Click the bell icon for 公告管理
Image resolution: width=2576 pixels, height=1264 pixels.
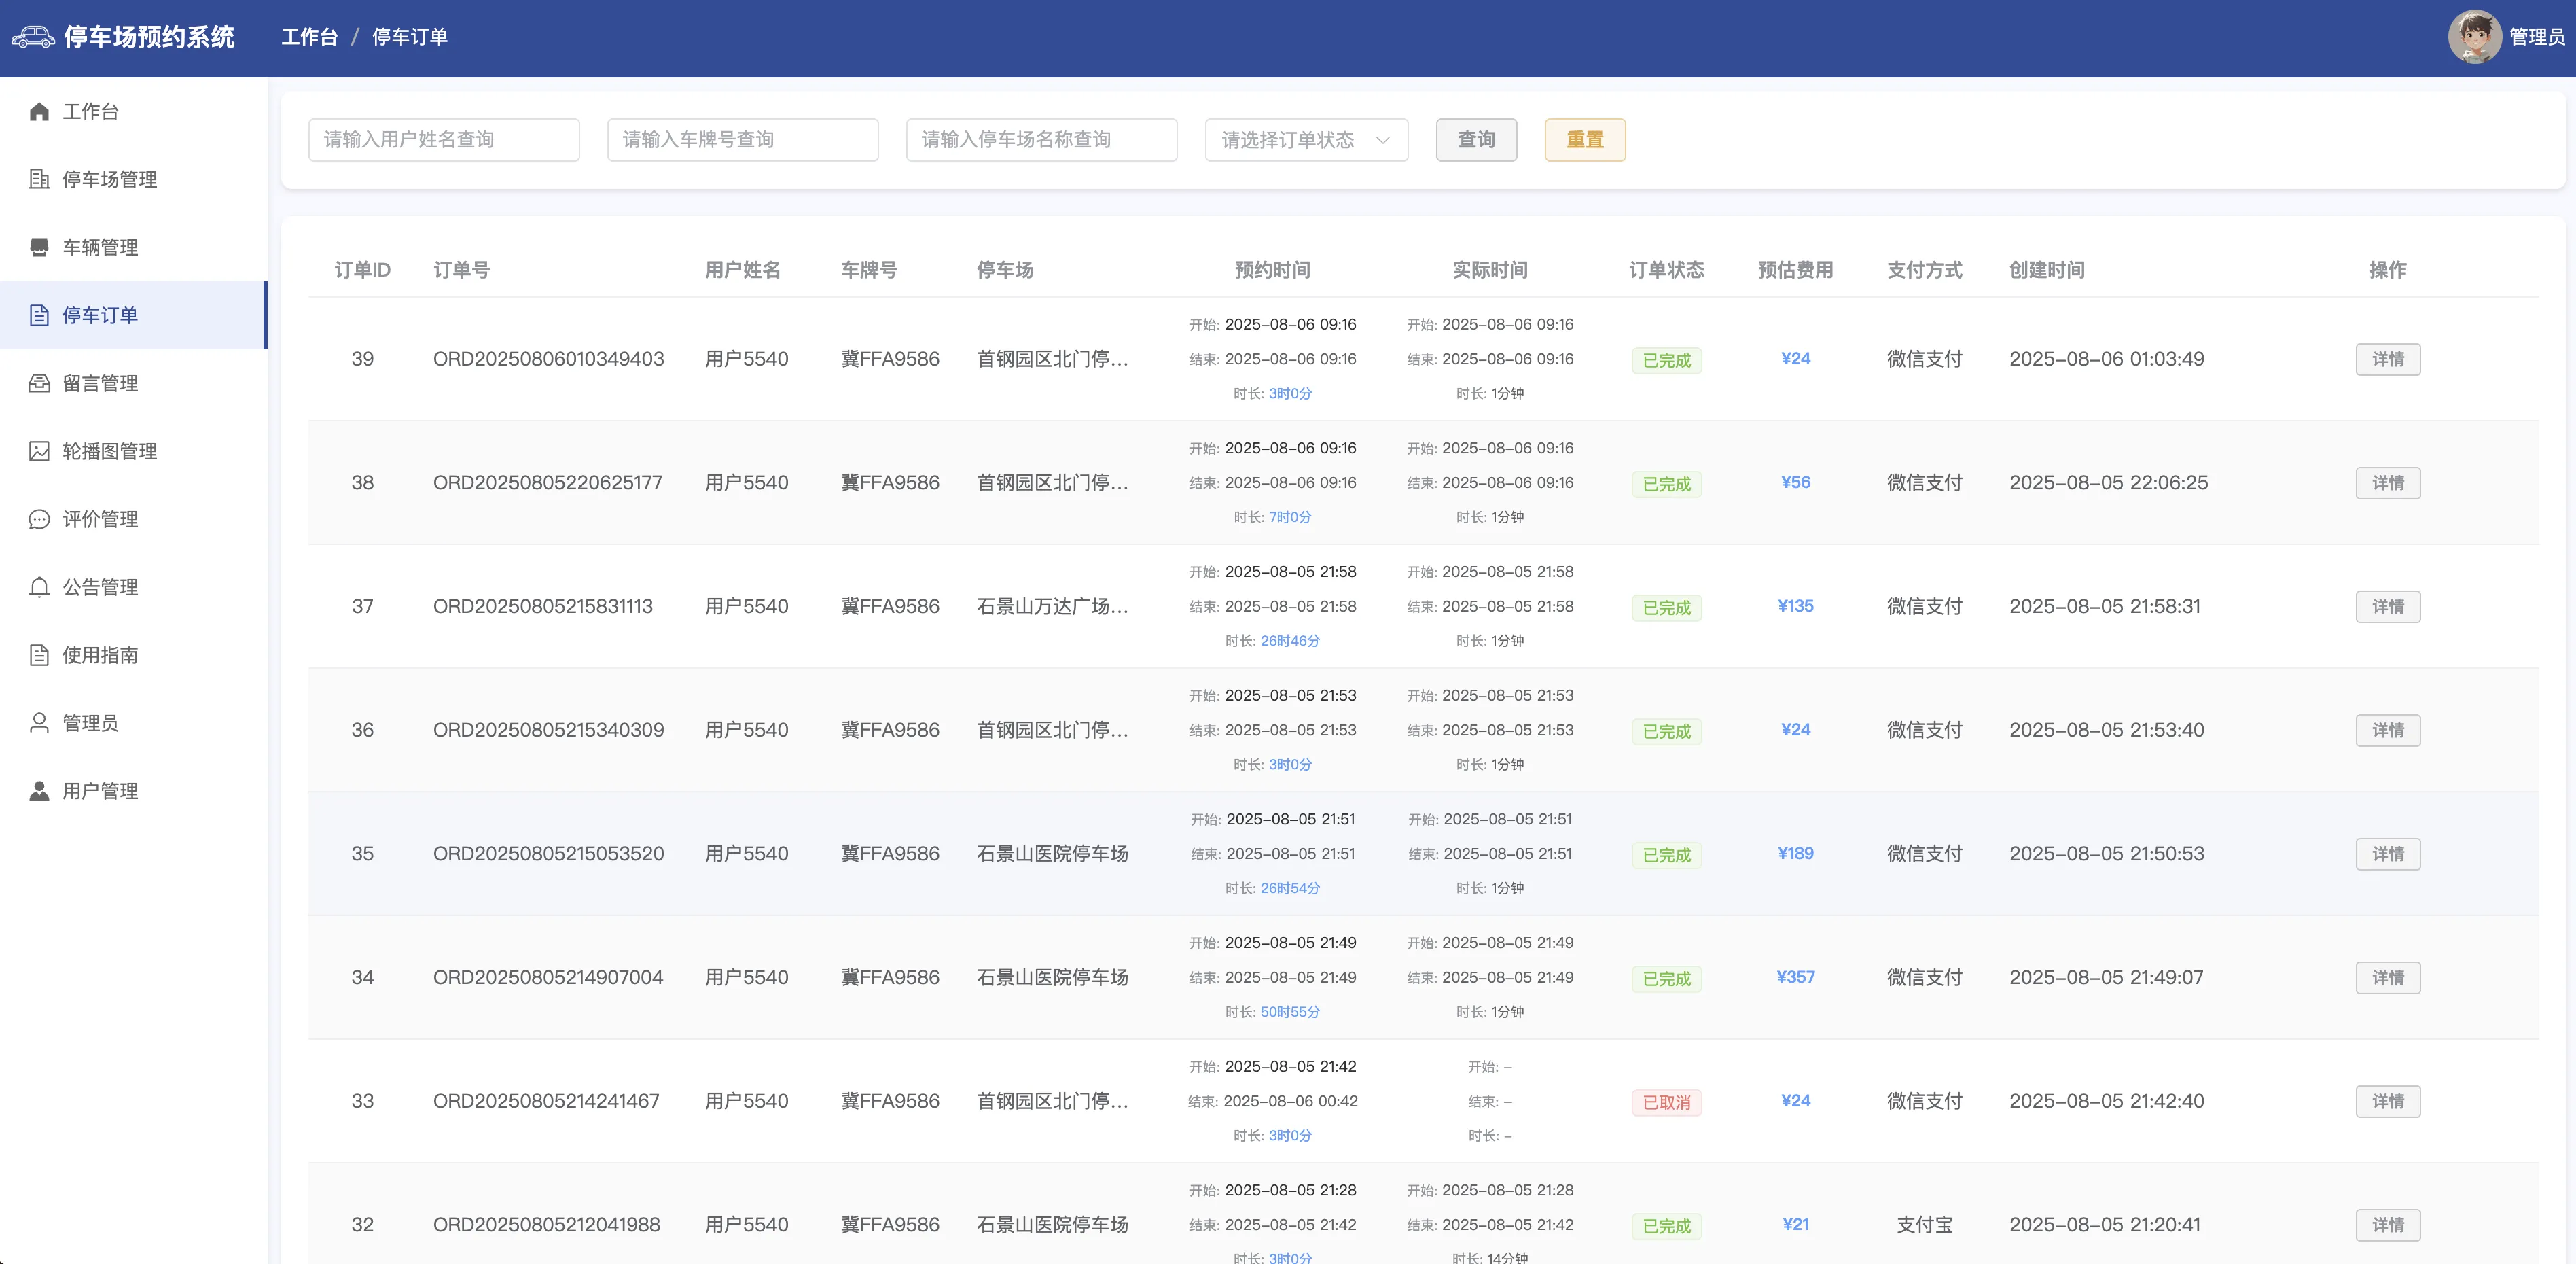[39, 587]
